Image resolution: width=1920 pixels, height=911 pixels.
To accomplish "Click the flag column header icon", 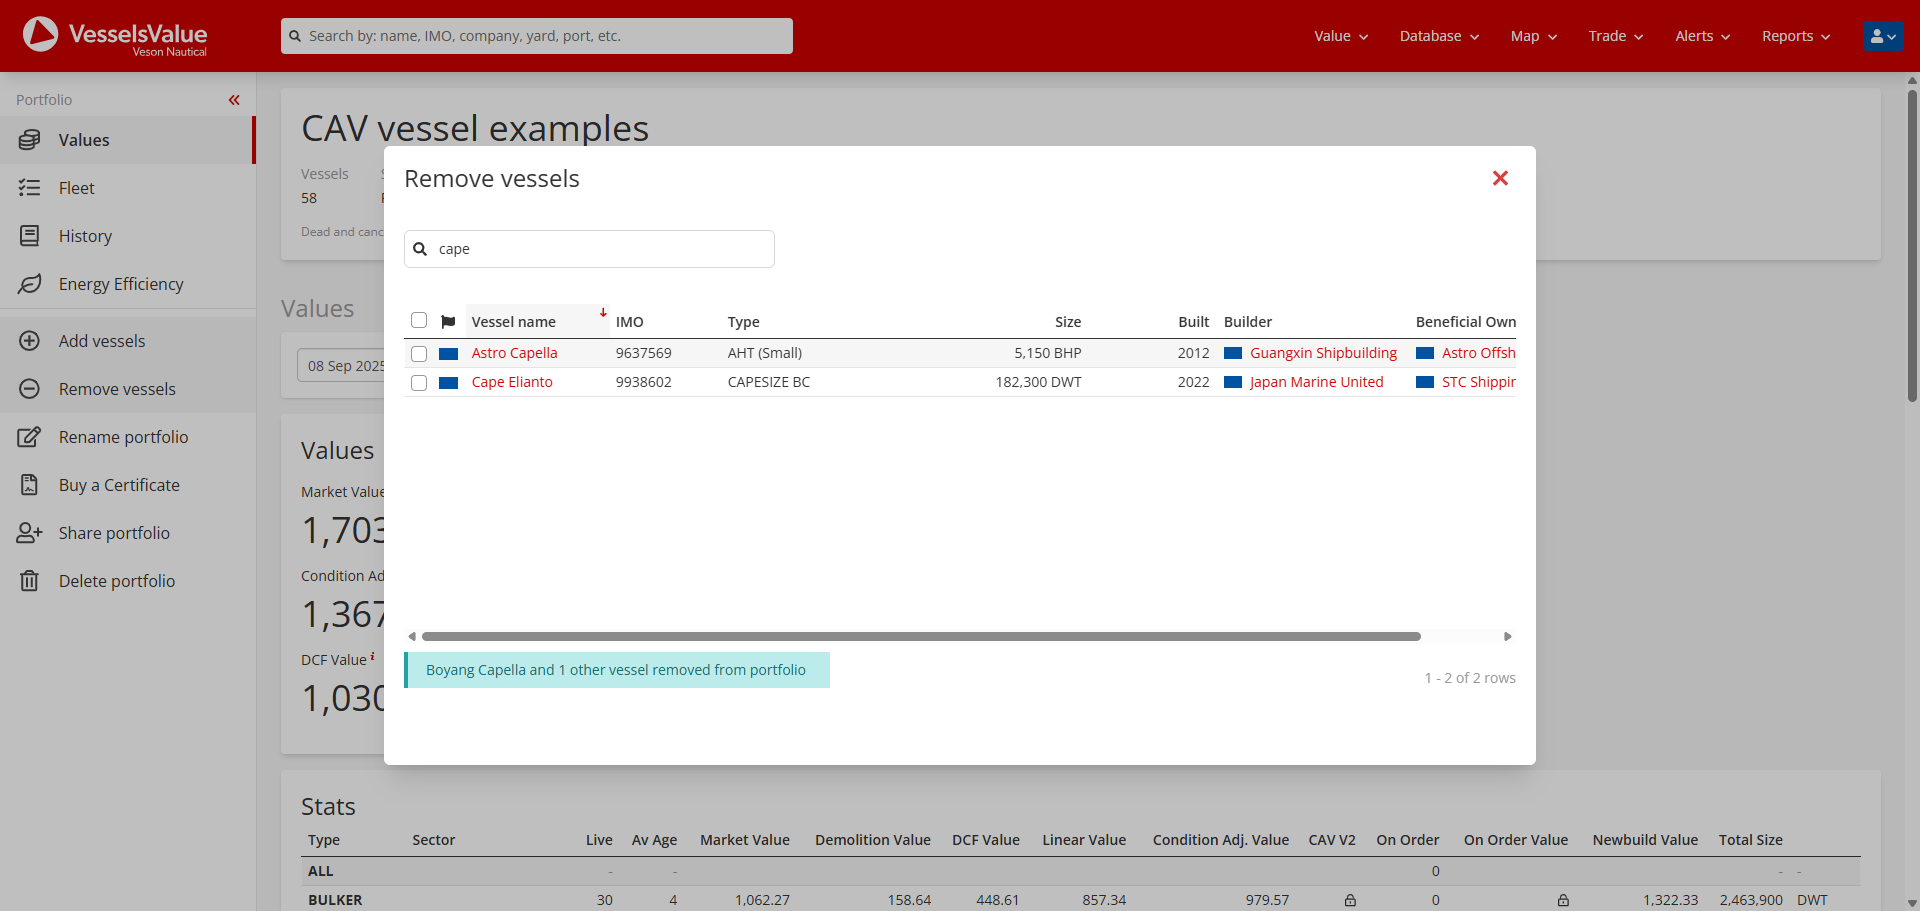I will click(x=448, y=322).
